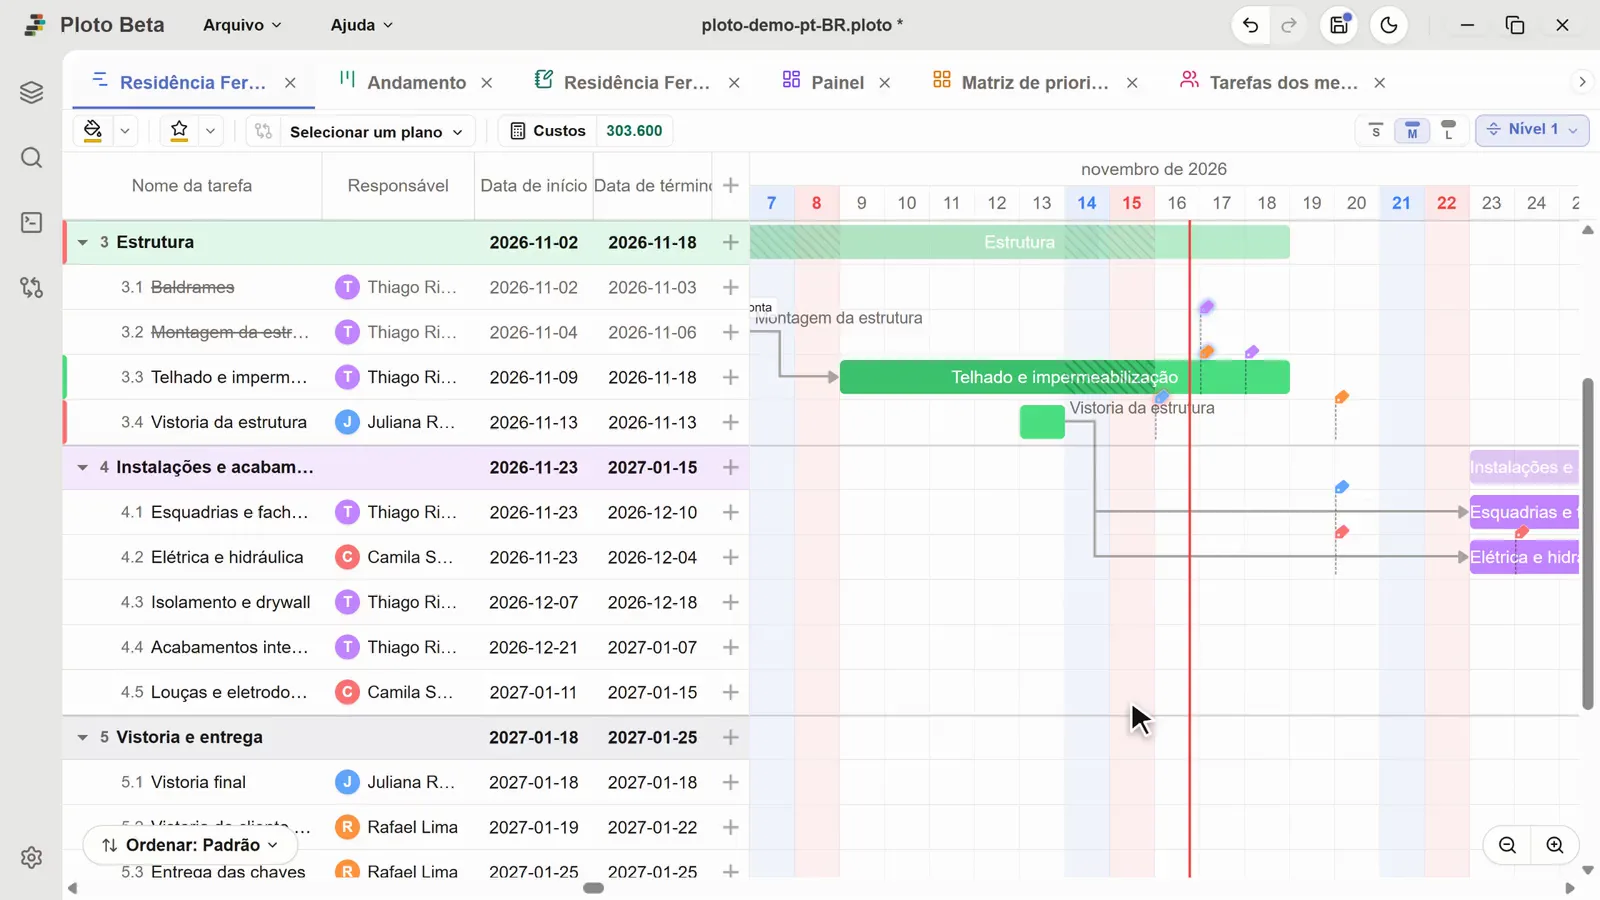Apply the star highlight marker
1600x900 pixels.
(179, 130)
